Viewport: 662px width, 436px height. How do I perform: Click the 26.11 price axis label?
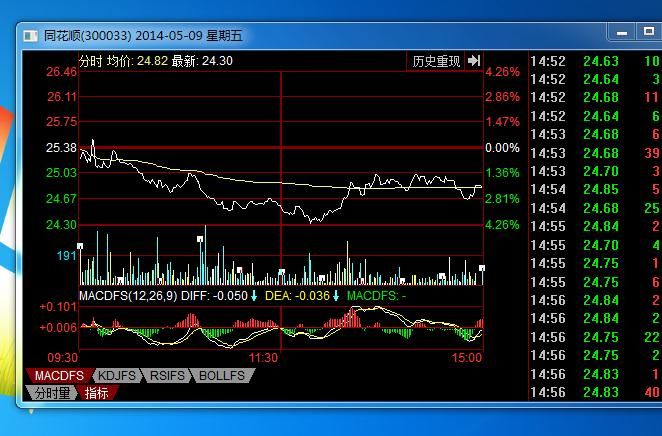point(62,97)
